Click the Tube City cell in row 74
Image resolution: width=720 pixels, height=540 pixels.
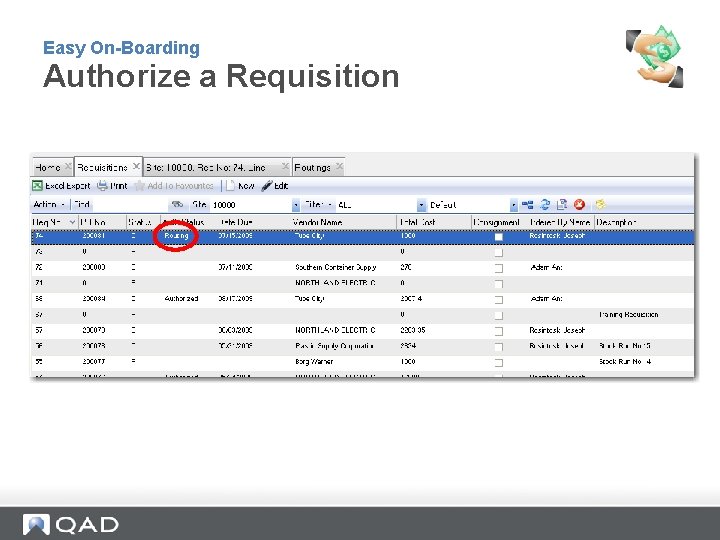(309, 236)
